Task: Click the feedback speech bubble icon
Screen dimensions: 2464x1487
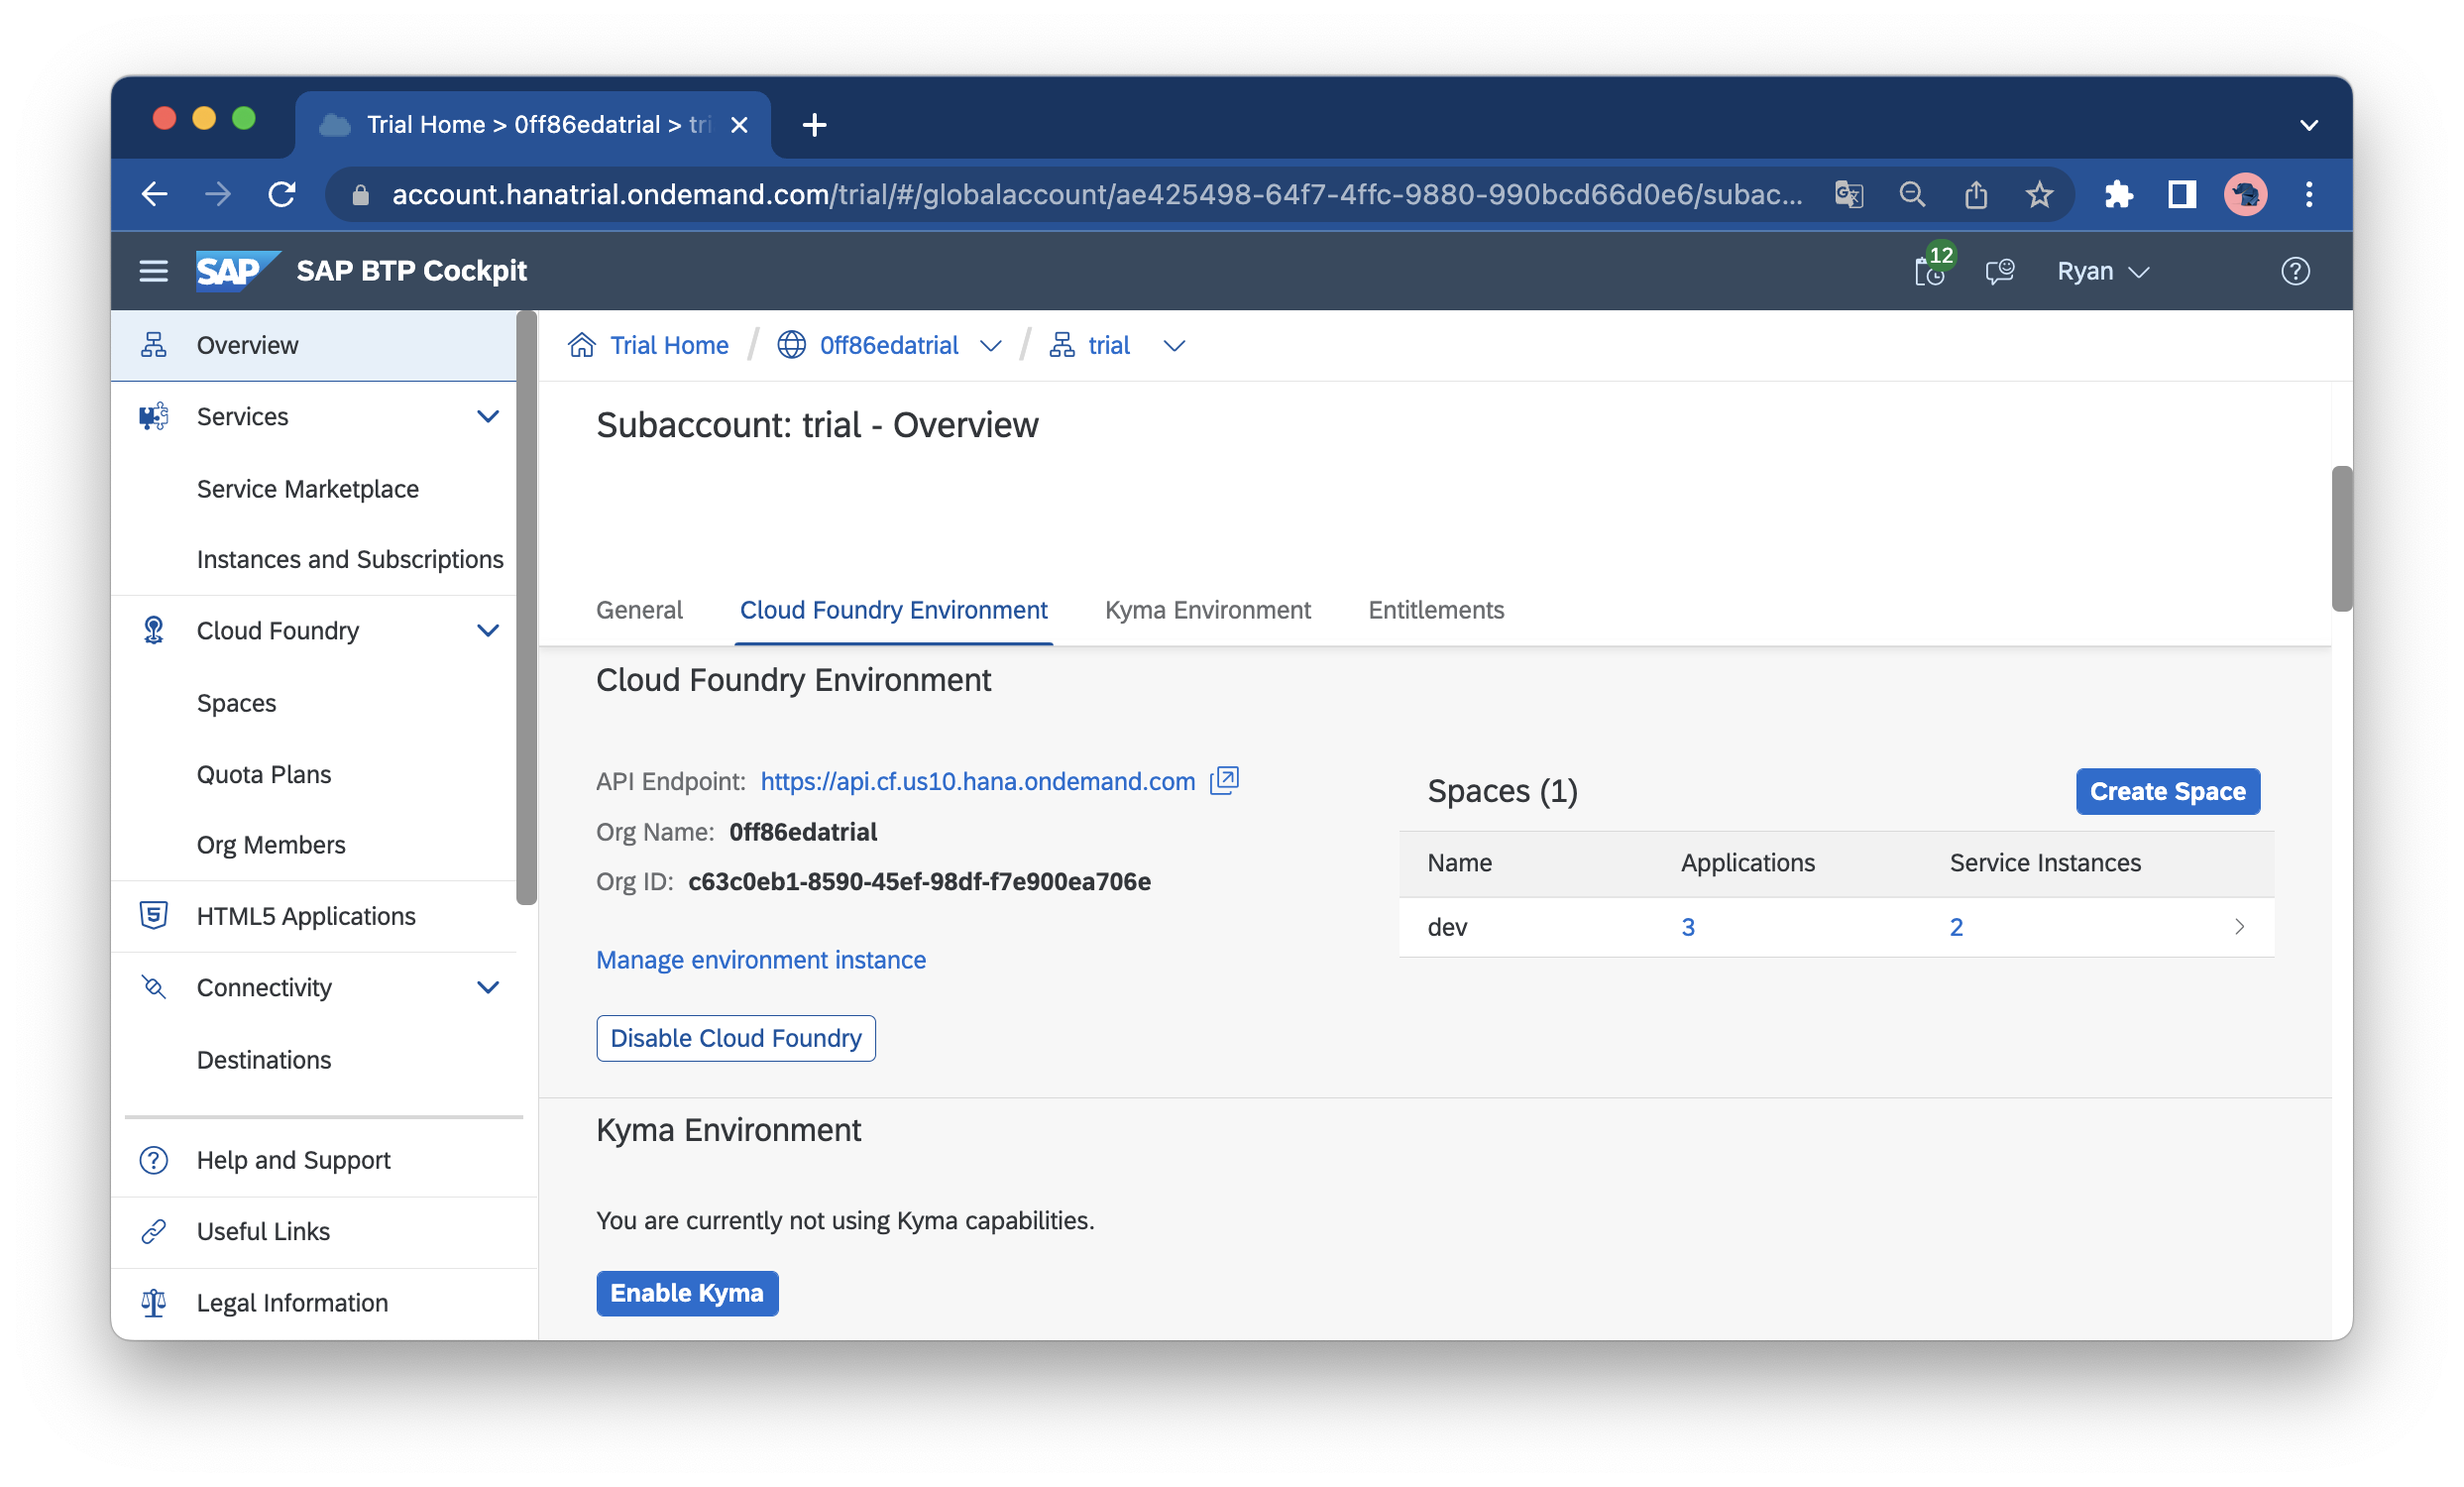Action: coord(1999,271)
